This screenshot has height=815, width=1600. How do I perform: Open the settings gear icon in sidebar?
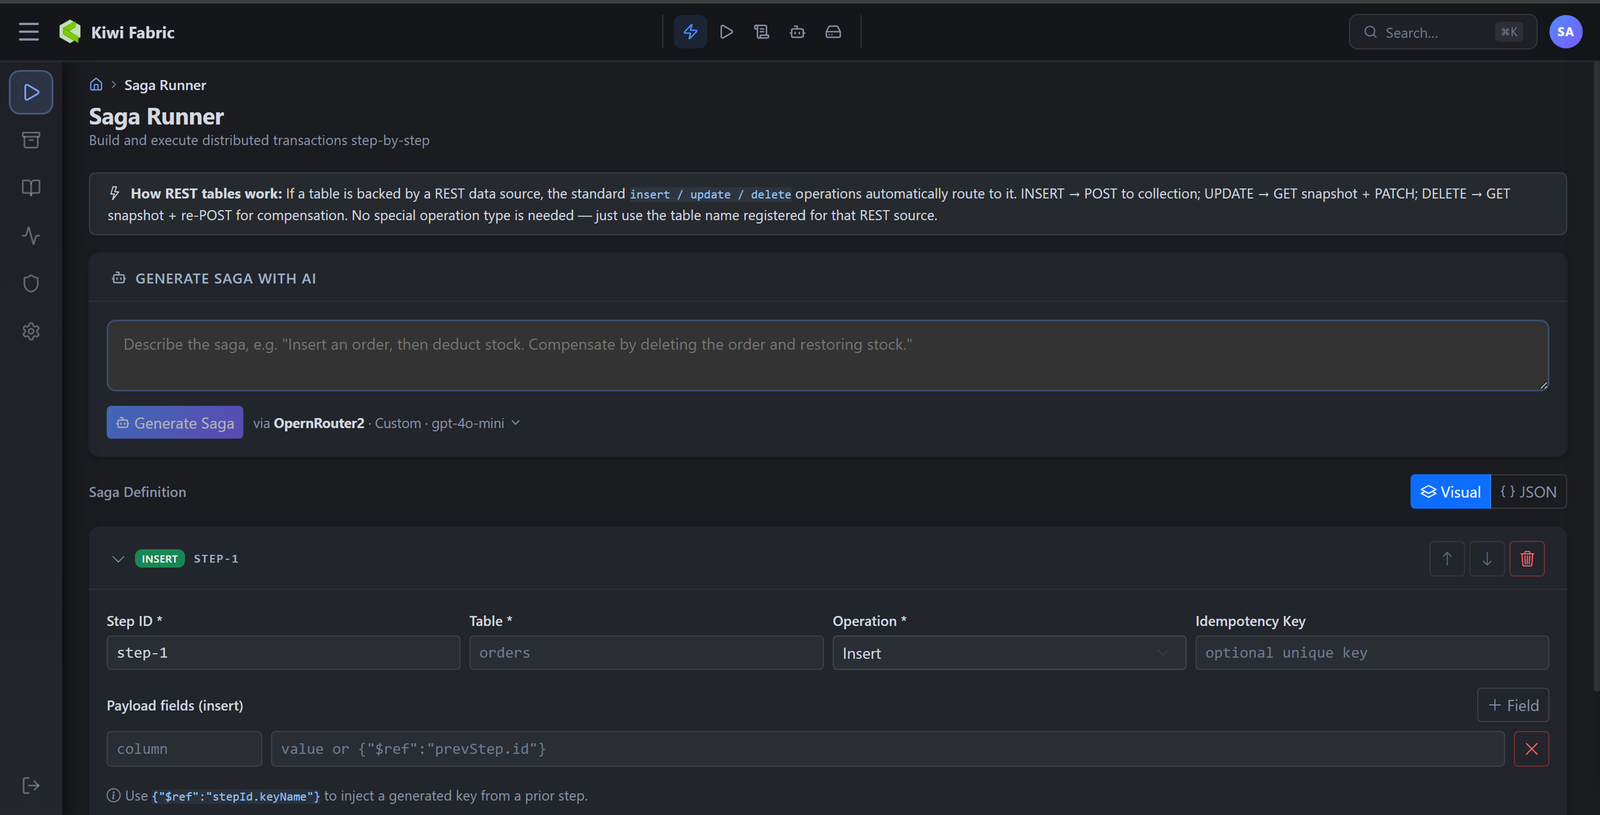pos(31,331)
